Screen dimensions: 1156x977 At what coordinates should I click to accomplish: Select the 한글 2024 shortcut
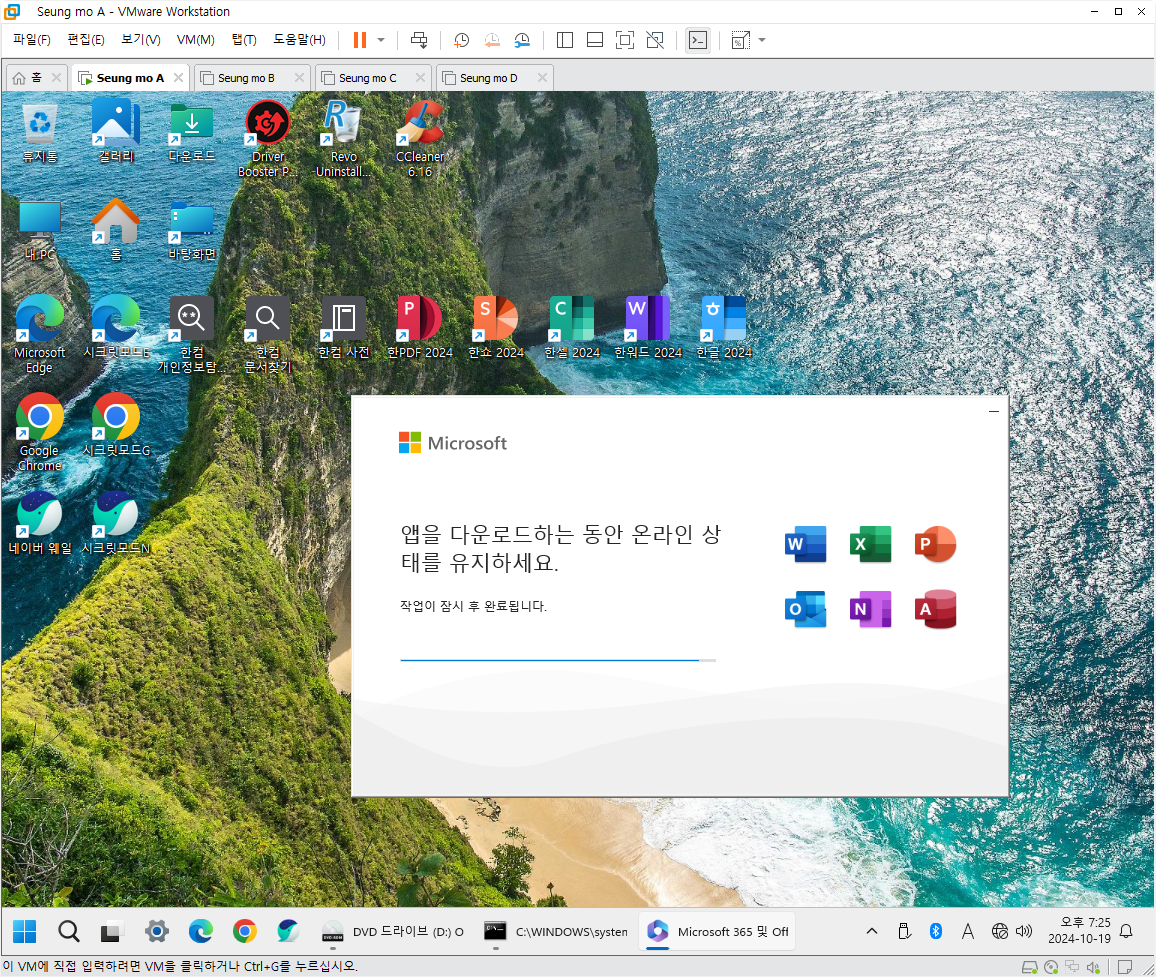click(724, 327)
